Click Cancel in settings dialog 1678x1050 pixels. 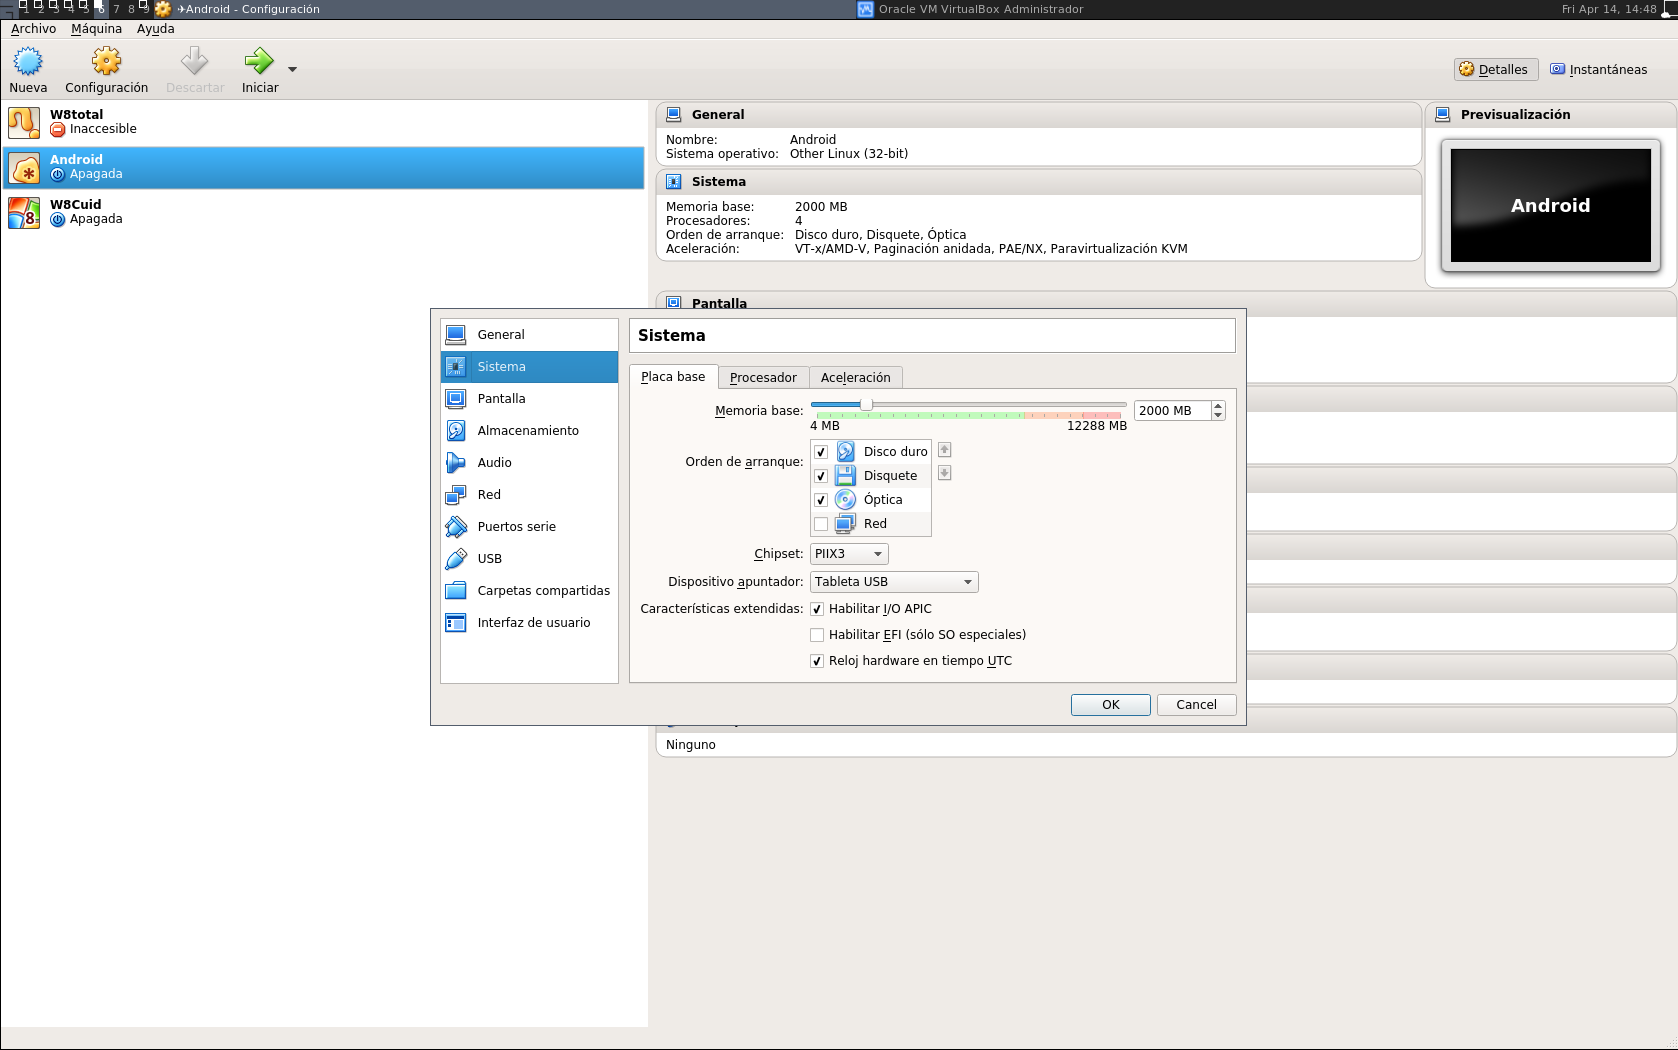coord(1196,705)
